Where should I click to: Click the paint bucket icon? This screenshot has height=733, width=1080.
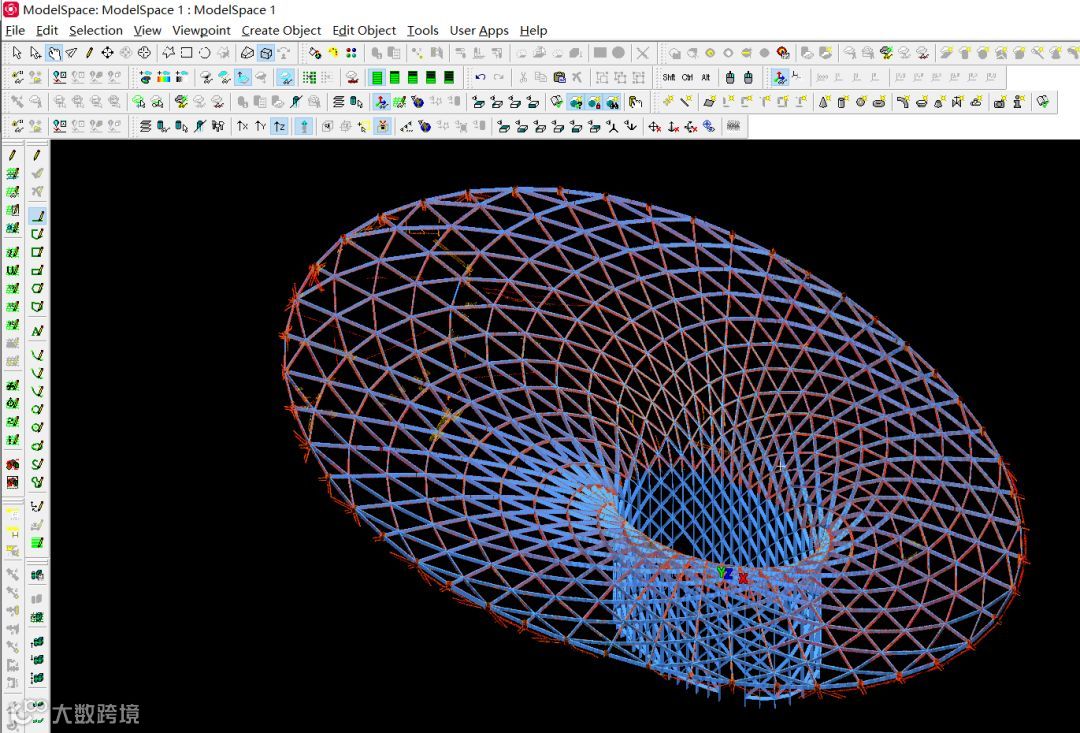pyautogui.click(x=315, y=53)
